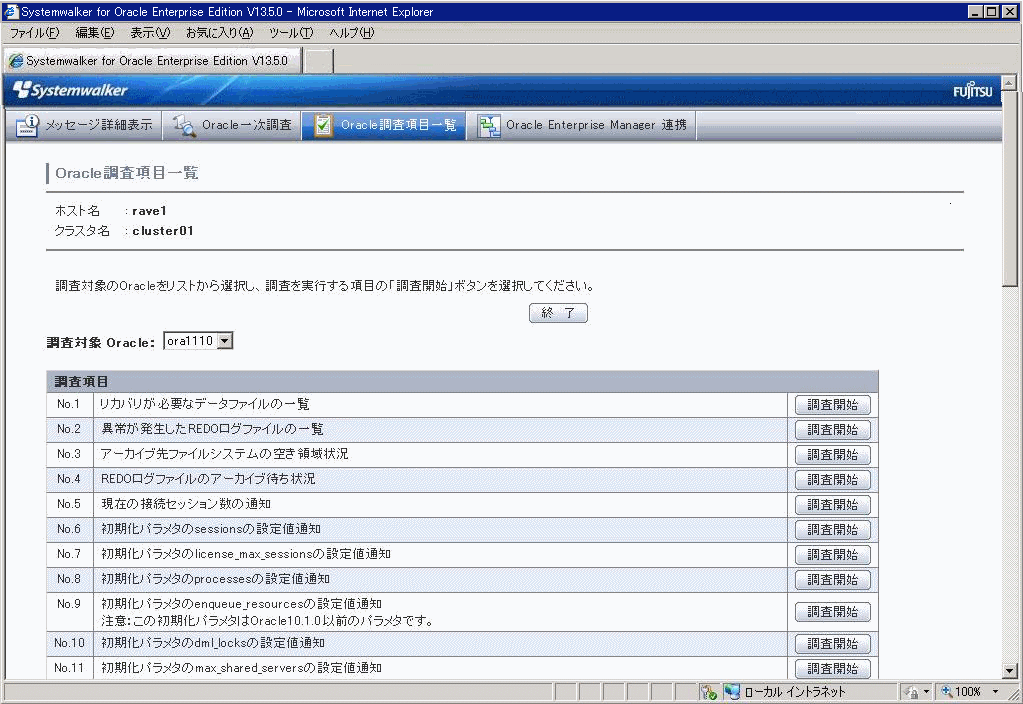1023x704 pixels.
Task: Click 調査開始 for No.11 max_shared_servers
Action: tap(832, 669)
